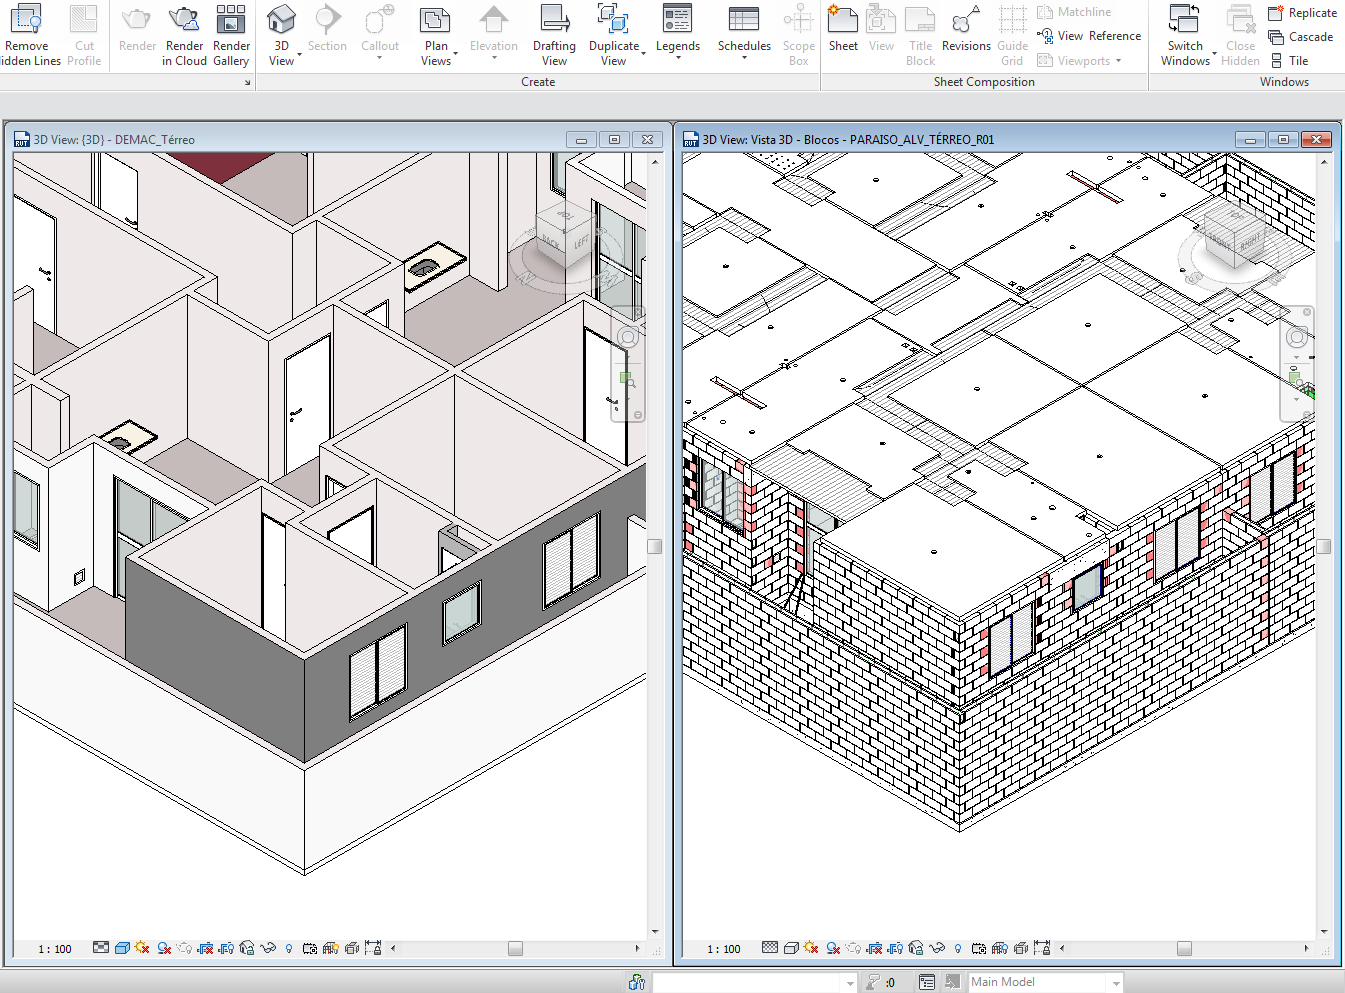1345x993 pixels.
Task: Click the Design Options icon in status bar
Action: pos(927,982)
